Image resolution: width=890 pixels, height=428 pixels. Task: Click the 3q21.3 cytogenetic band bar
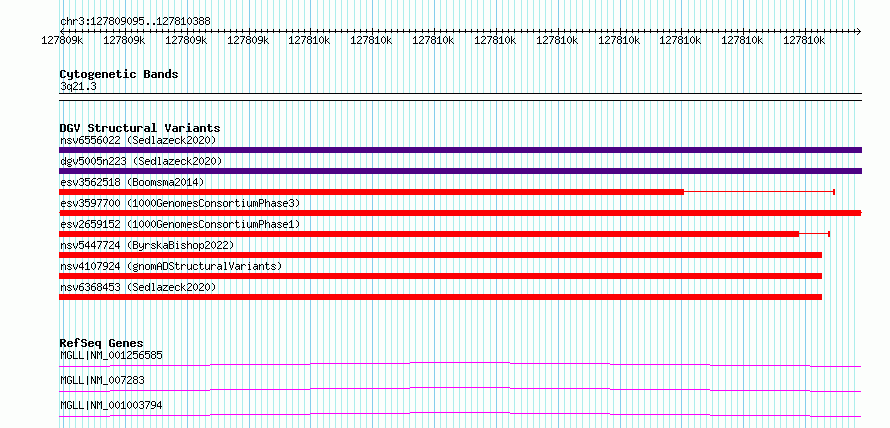tap(460, 97)
